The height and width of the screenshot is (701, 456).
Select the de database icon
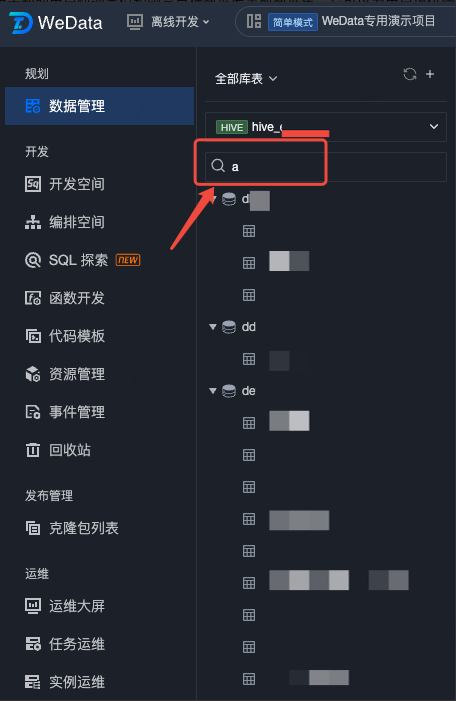229,391
